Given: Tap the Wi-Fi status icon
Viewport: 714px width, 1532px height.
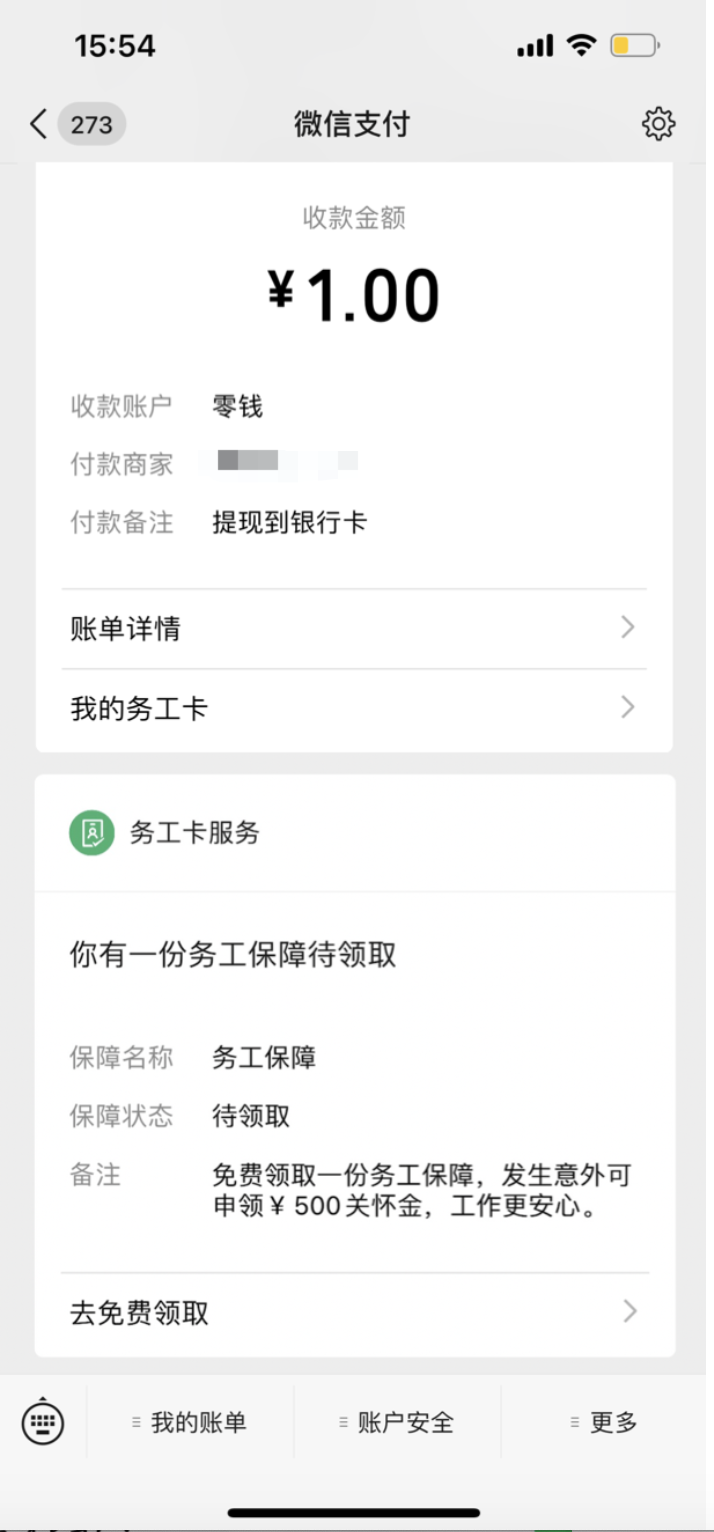Looking at the screenshot, I should point(580,45).
